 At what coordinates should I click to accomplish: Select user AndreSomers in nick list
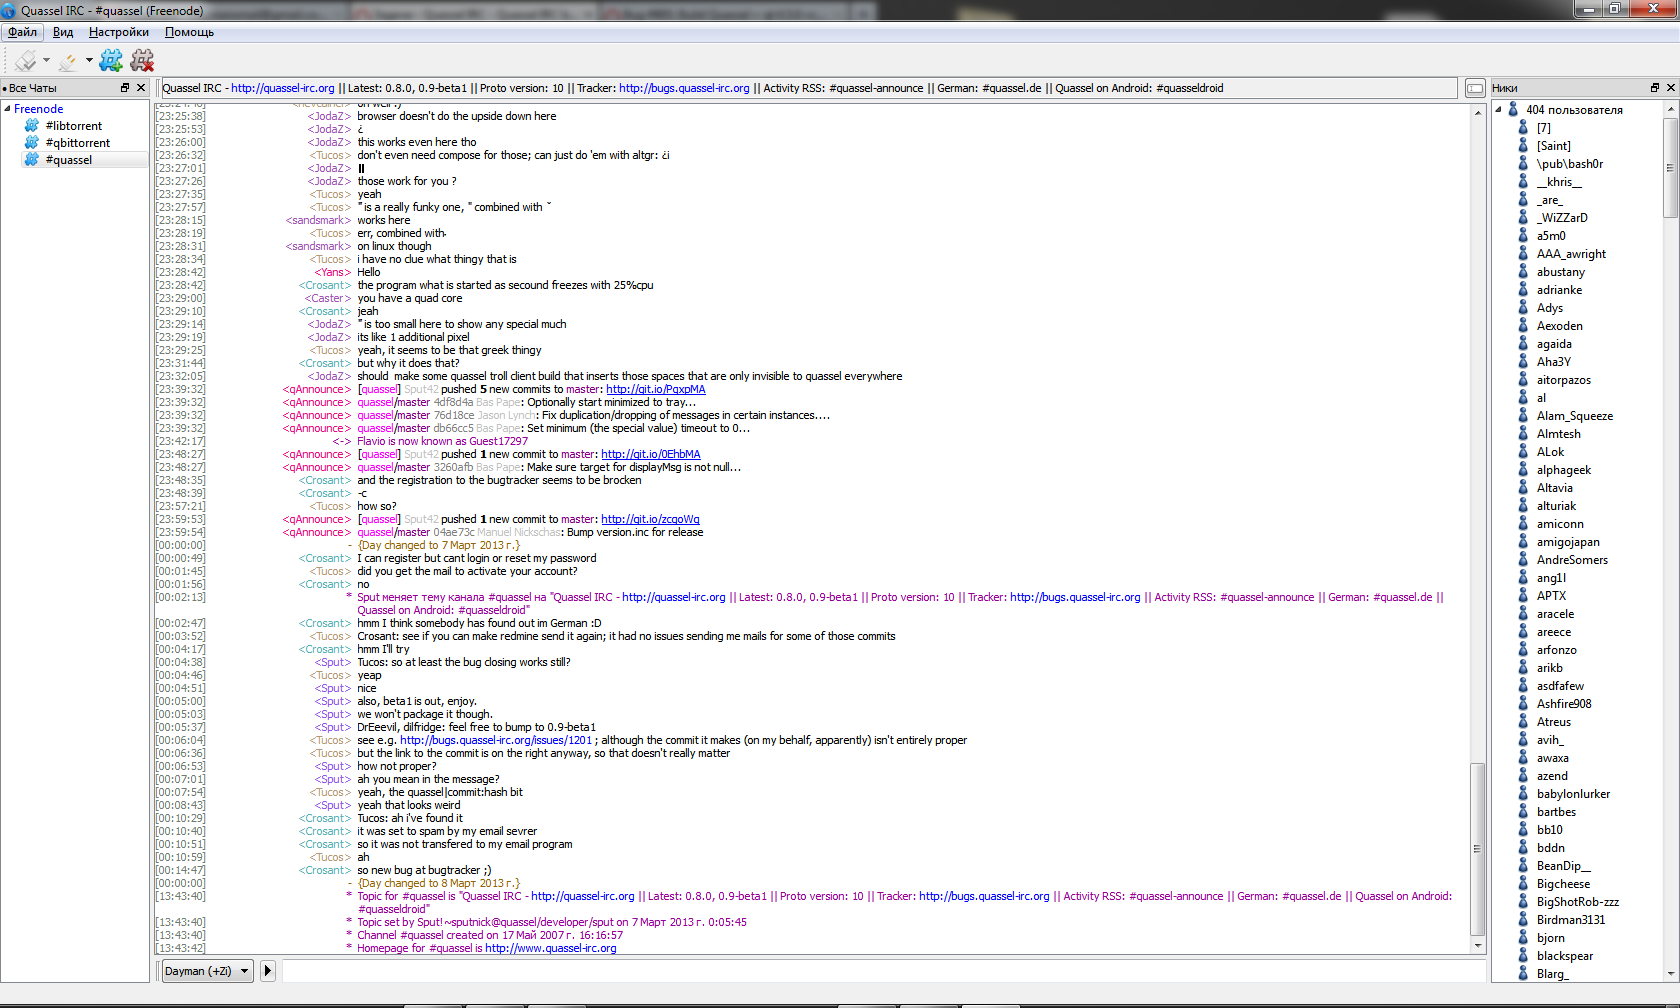[x=1572, y=560]
